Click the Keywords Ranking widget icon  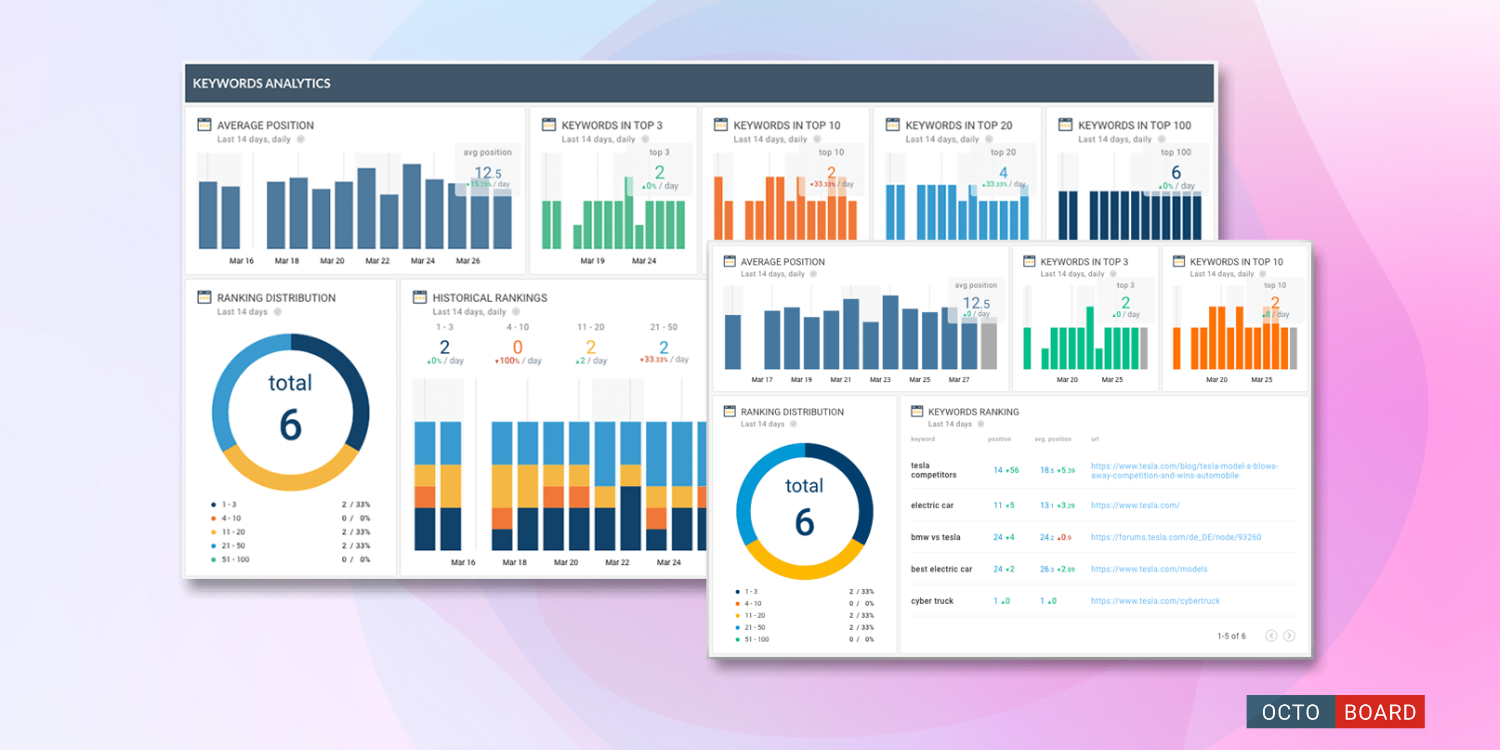[916, 411]
